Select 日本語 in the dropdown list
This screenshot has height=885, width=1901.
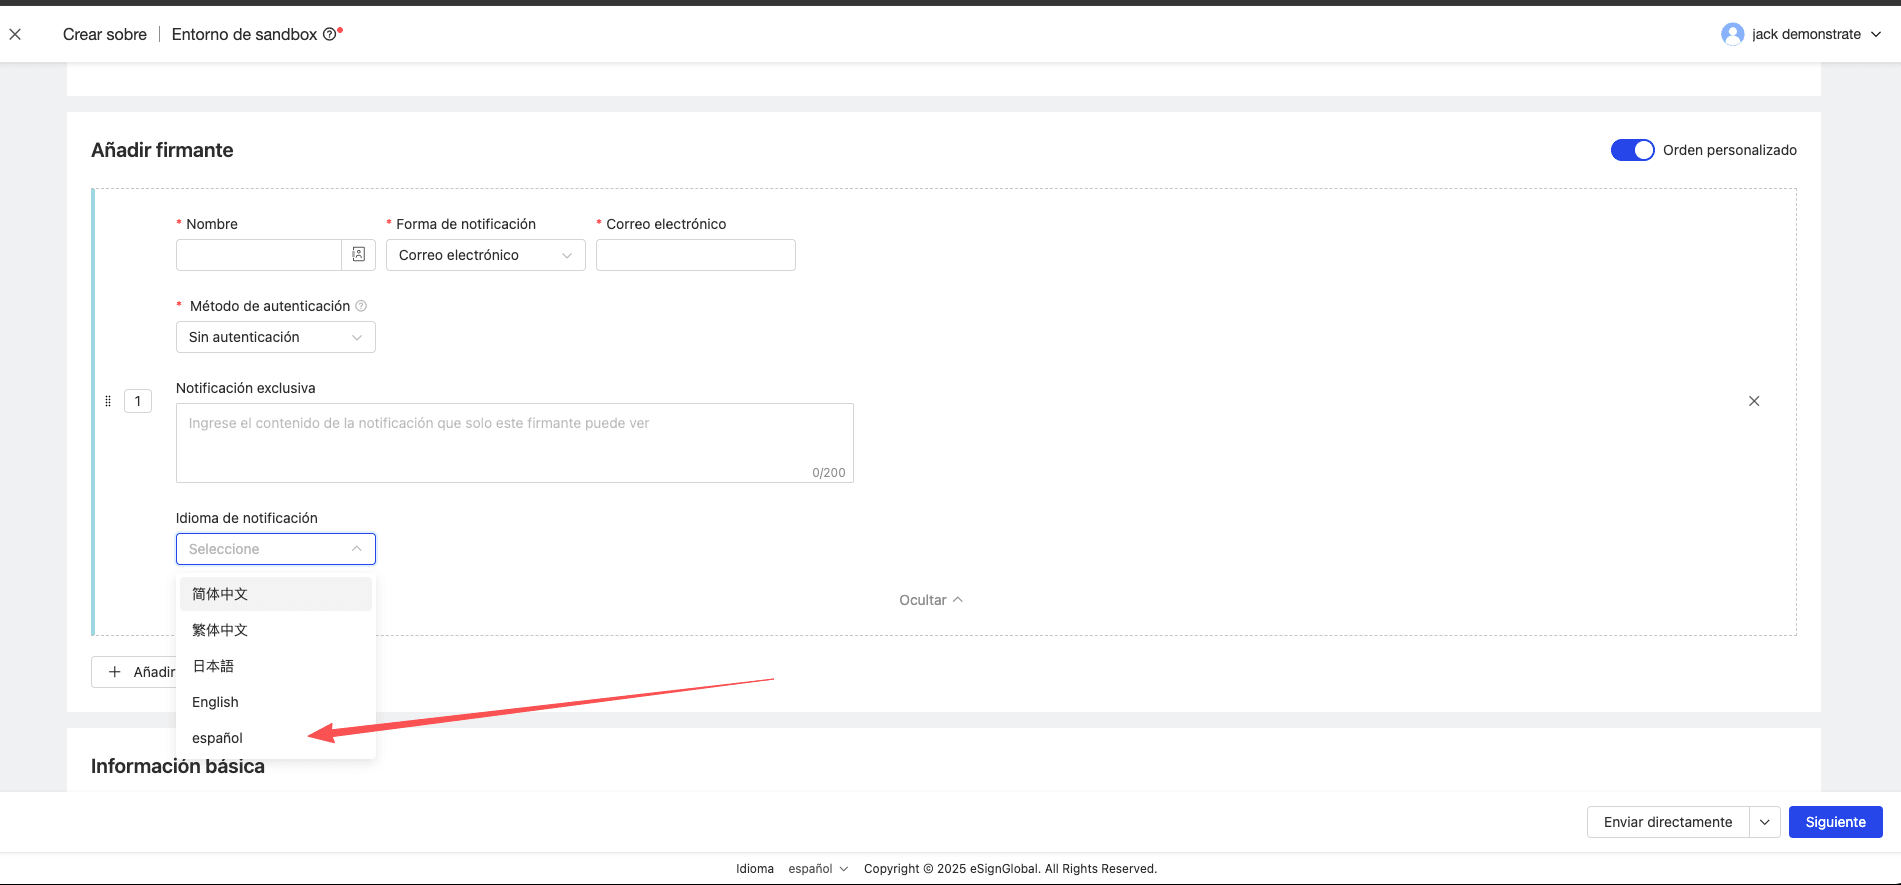coord(213,666)
